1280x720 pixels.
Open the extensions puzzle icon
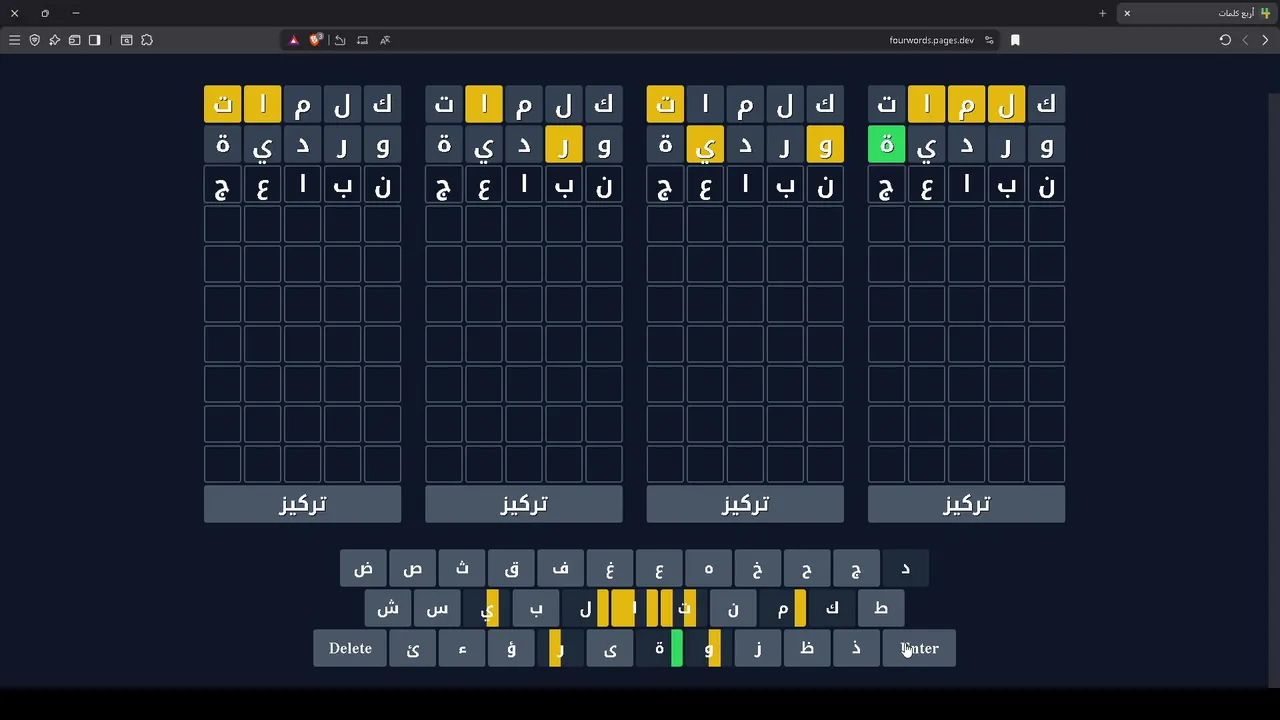click(147, 40)
